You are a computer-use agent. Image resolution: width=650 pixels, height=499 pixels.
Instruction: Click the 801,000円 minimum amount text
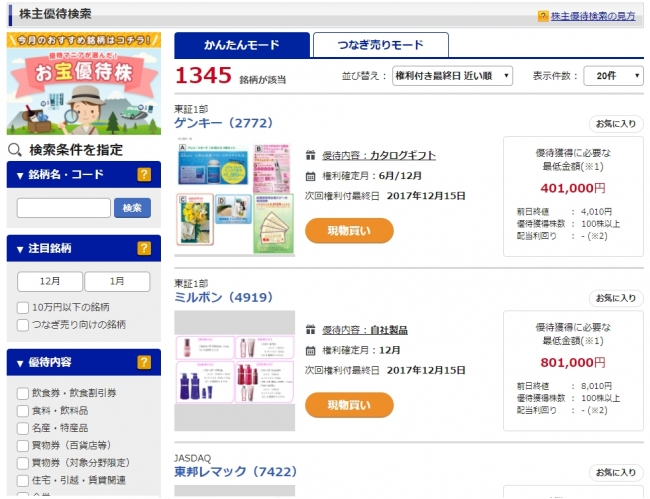click(573, 363)
